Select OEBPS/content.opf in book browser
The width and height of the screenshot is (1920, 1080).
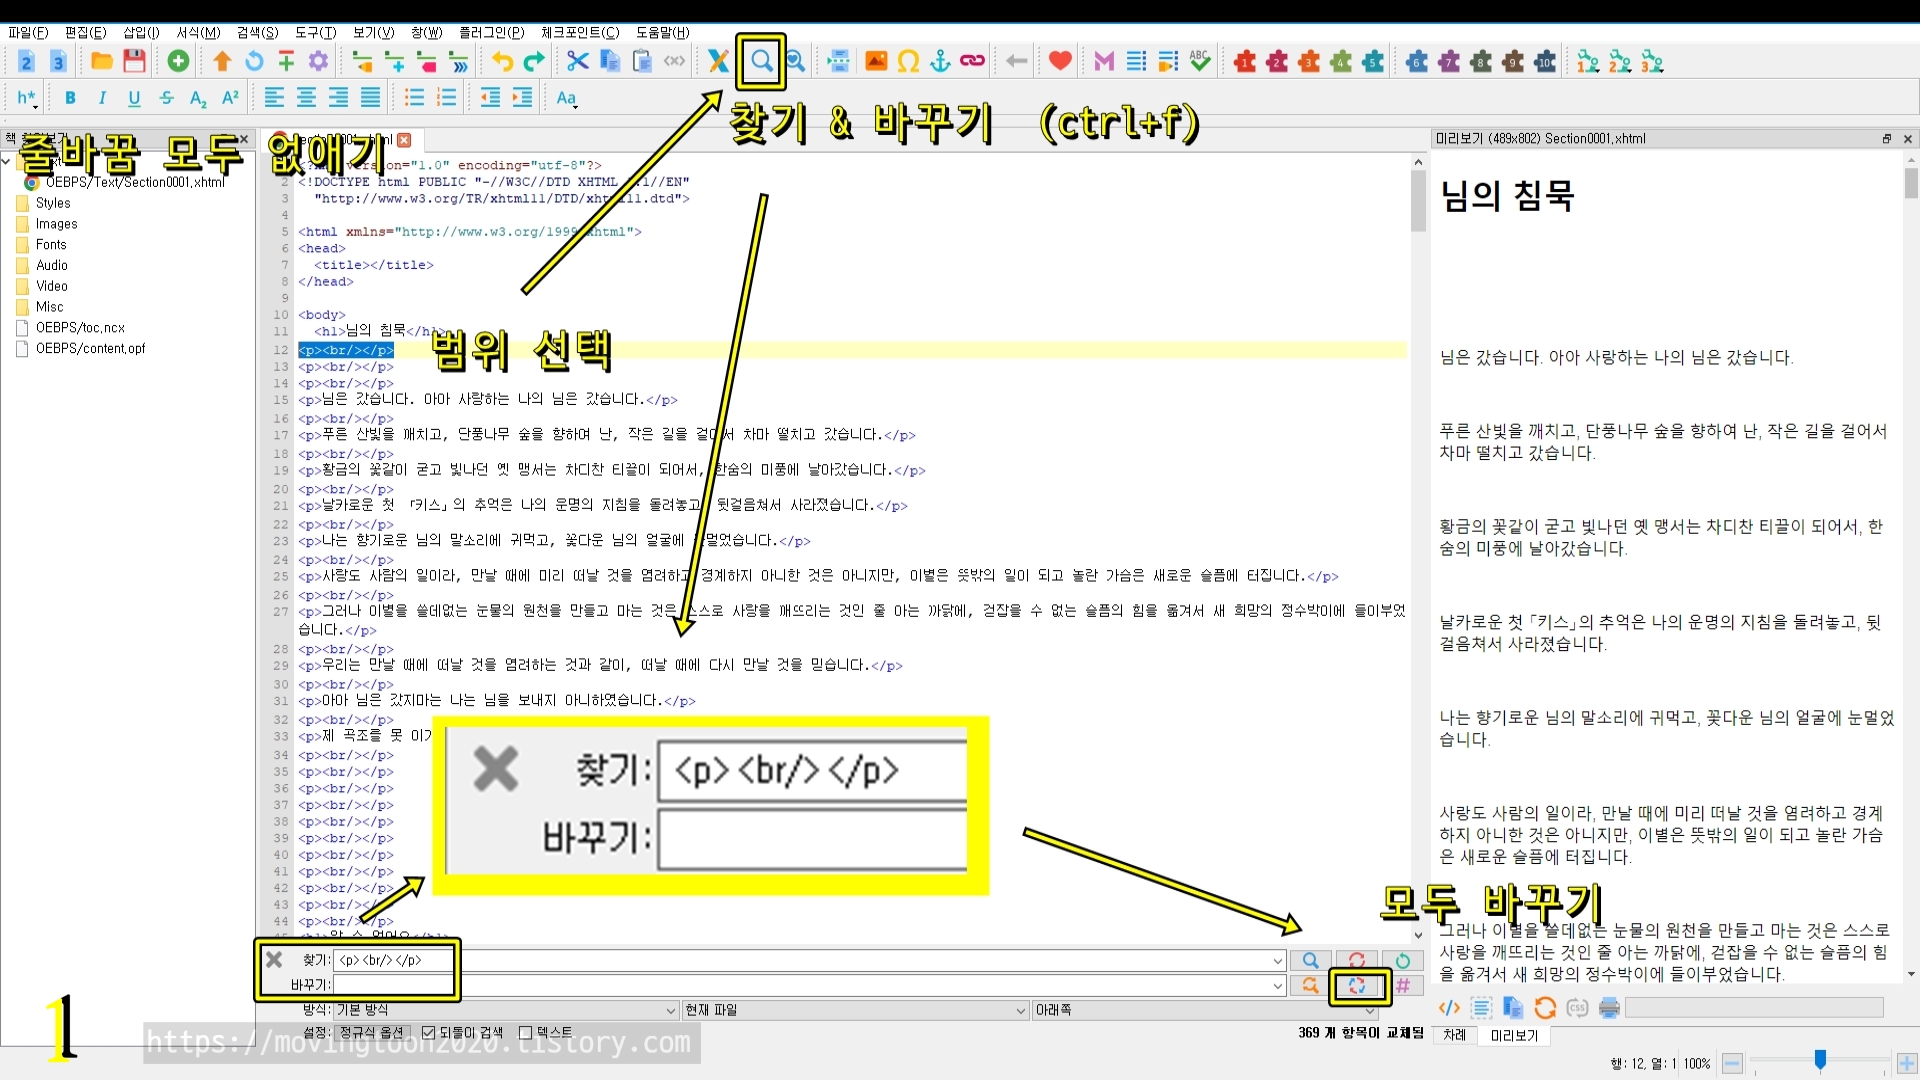(x=90, y=349)
